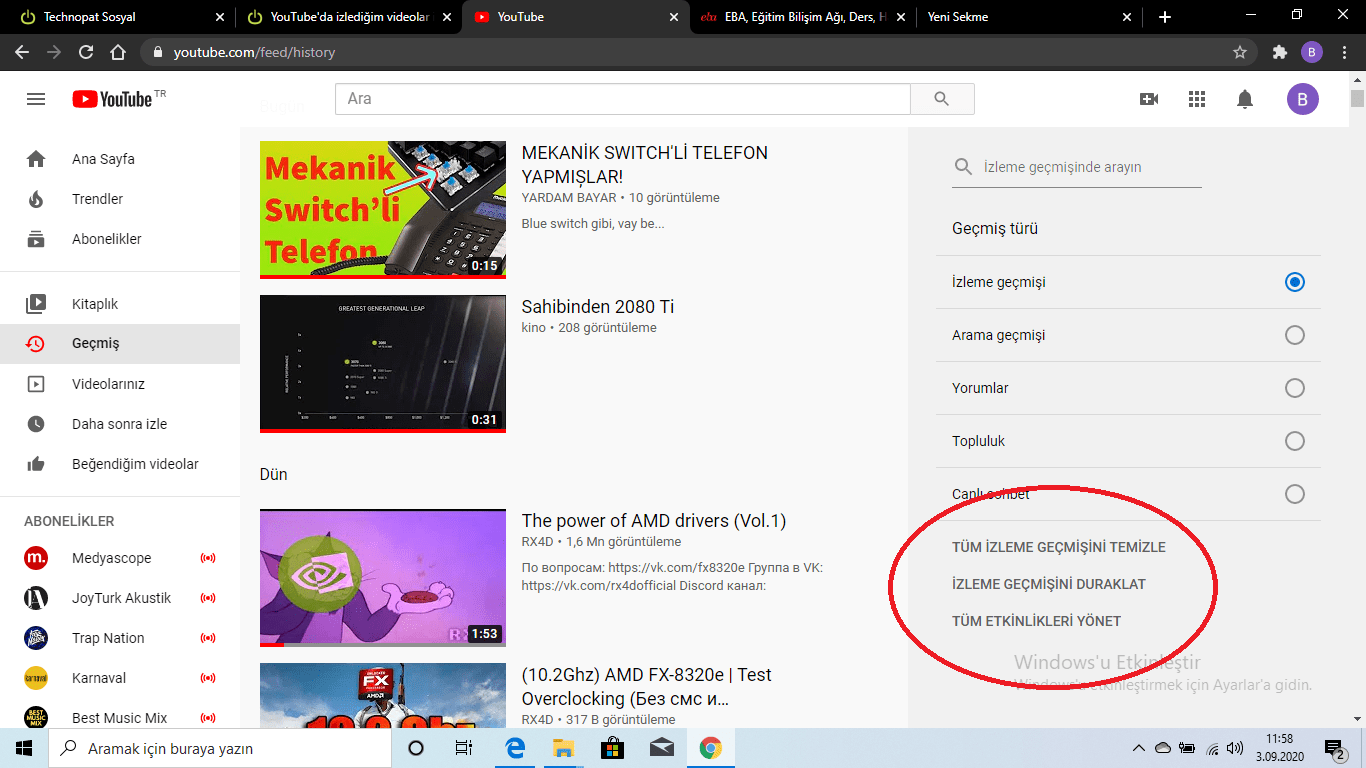Viewport: 1366px width, 768px height.
Task: Go back with the browser back arrow
Action: (x=22, y=52)
